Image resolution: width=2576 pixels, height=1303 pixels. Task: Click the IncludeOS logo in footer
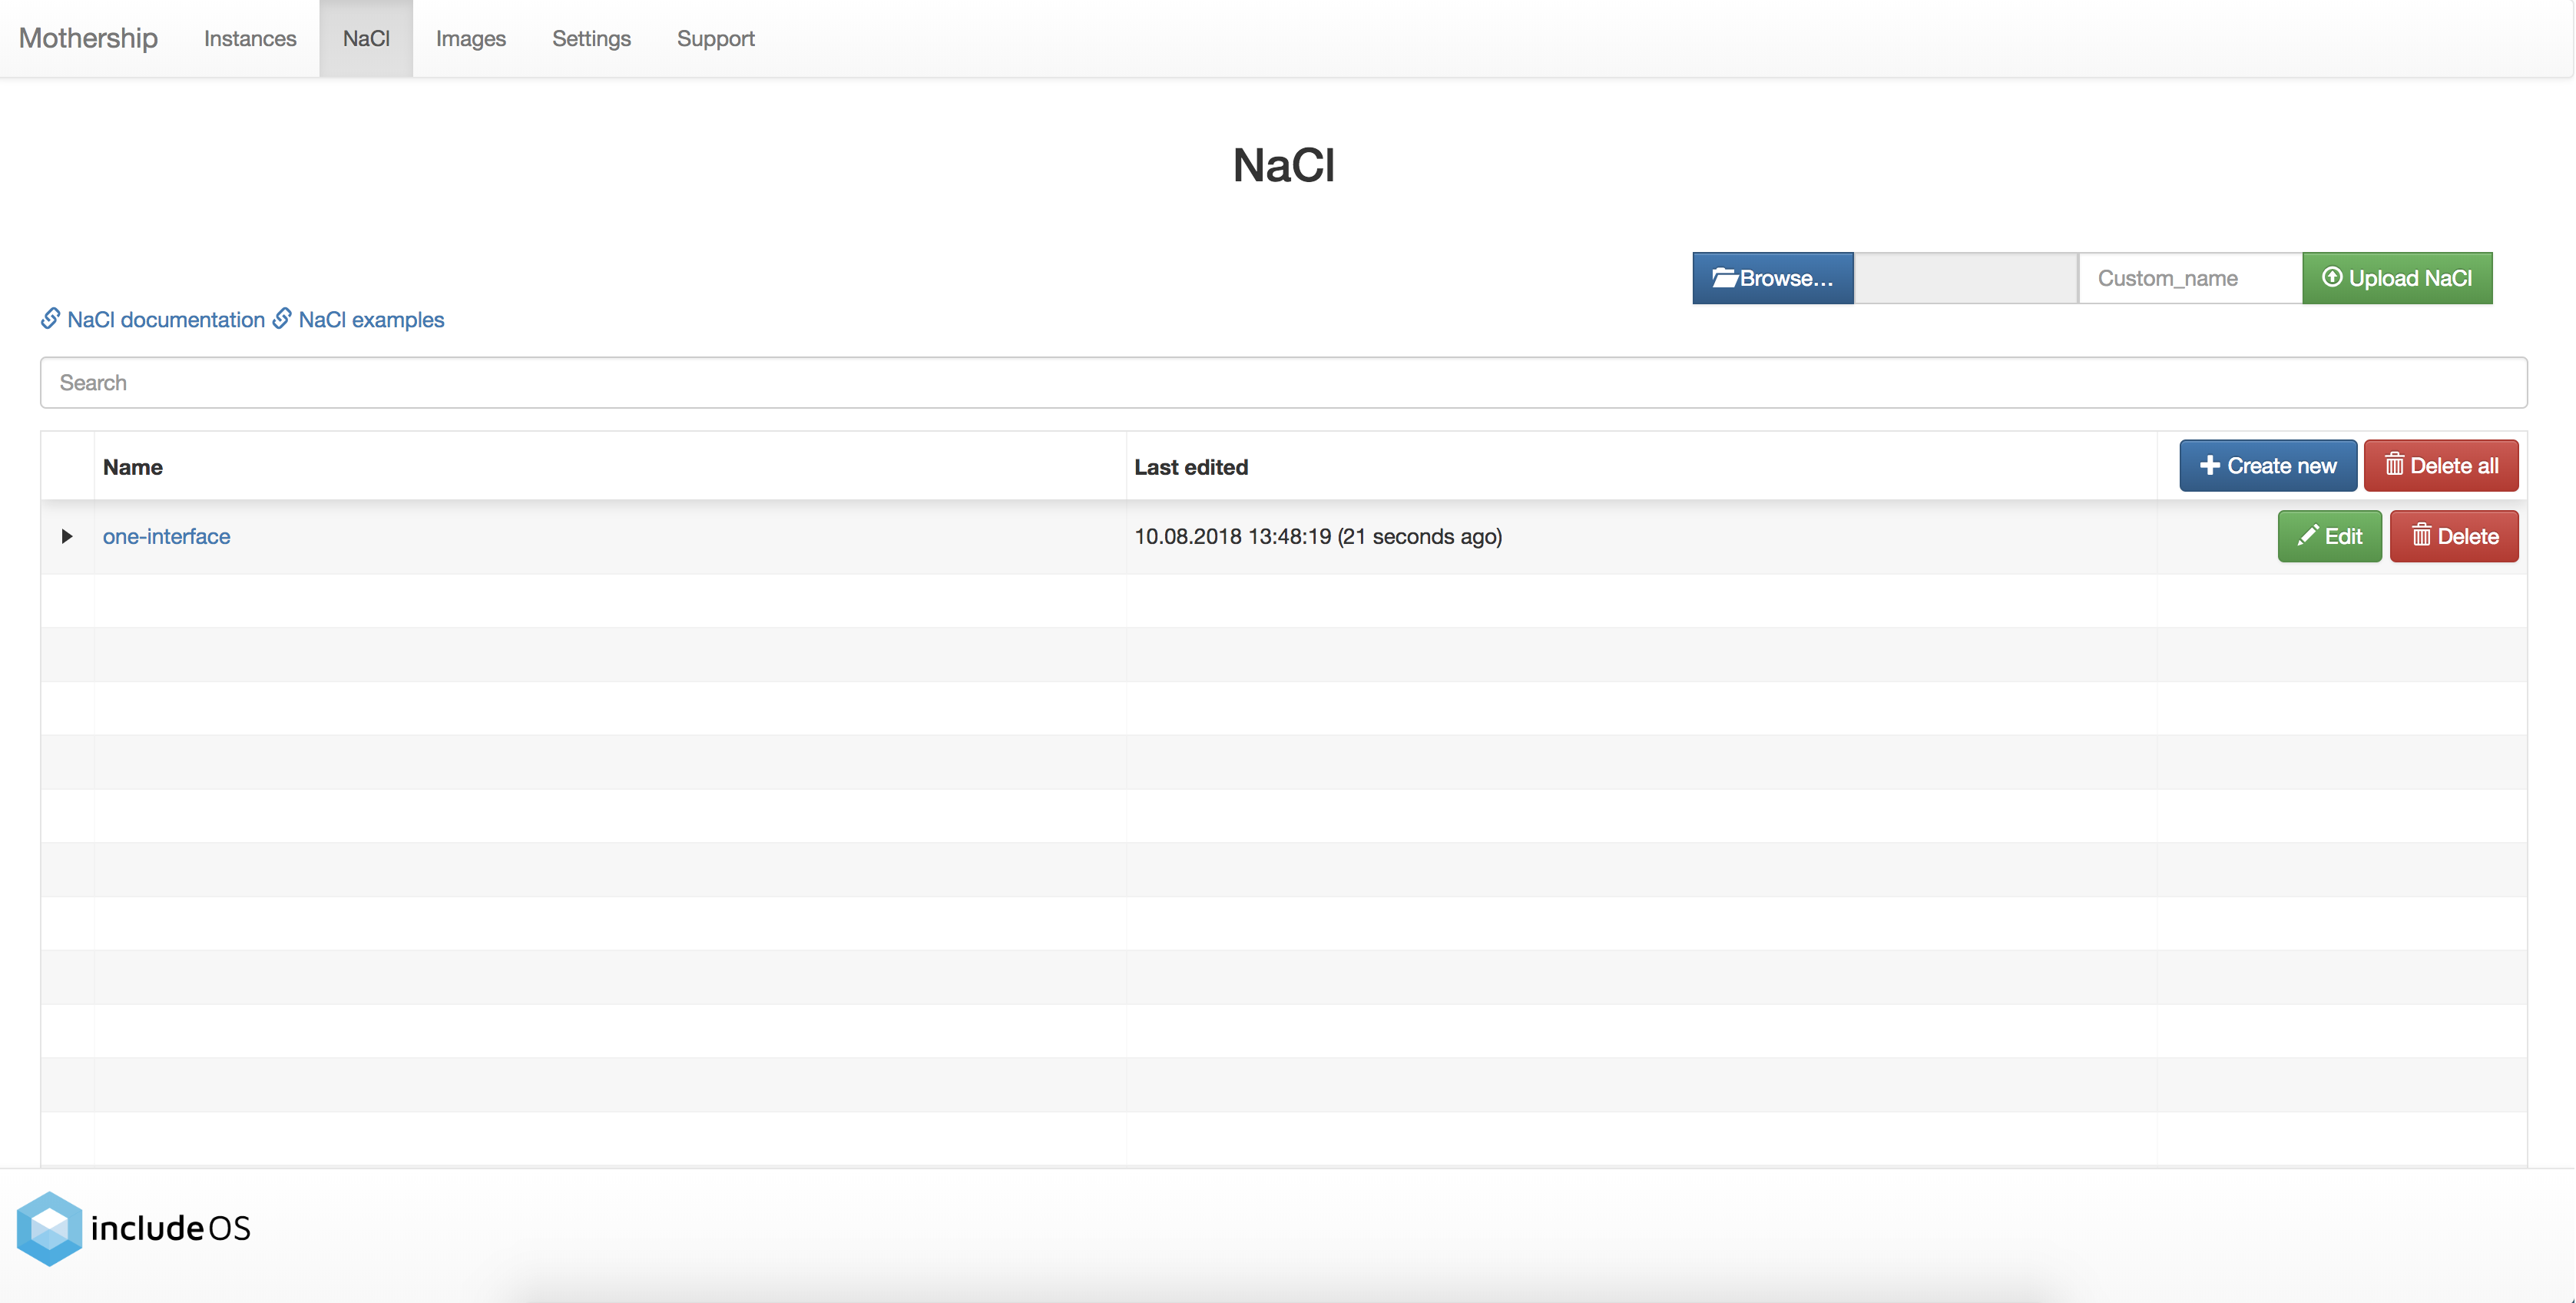134,1228
